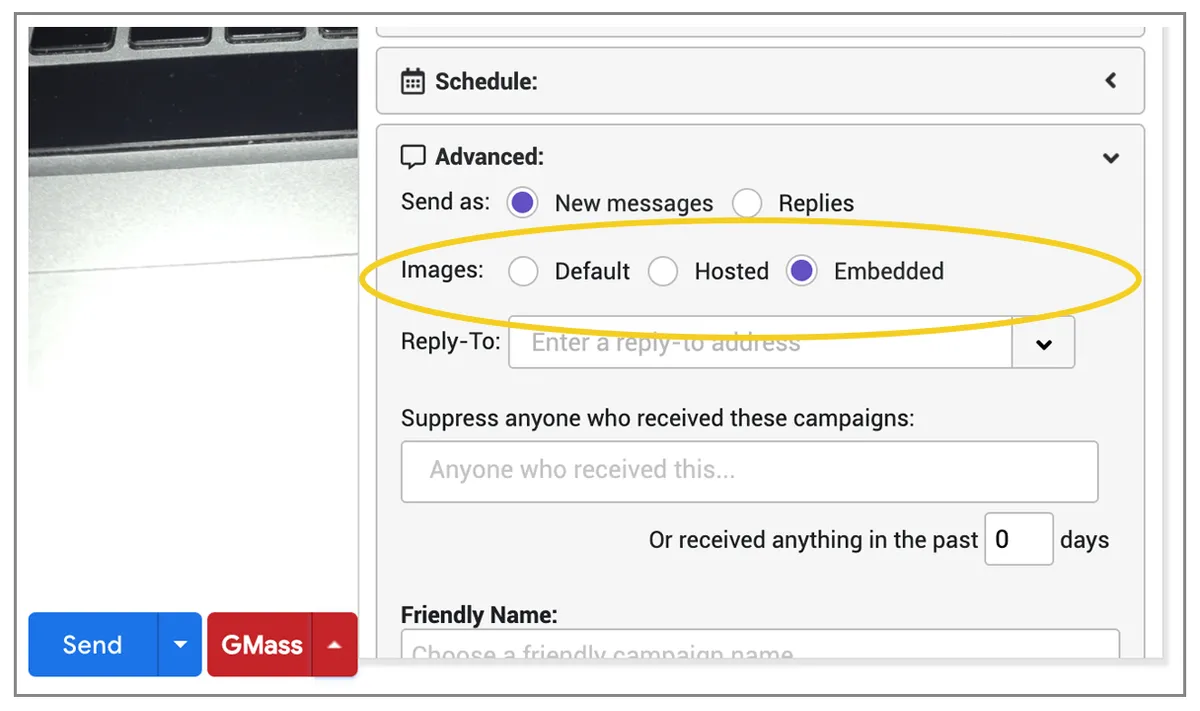Collapse the Advanced section chevron
The width and height of the screenshot is (1200, 711).
pos(1110,158)
